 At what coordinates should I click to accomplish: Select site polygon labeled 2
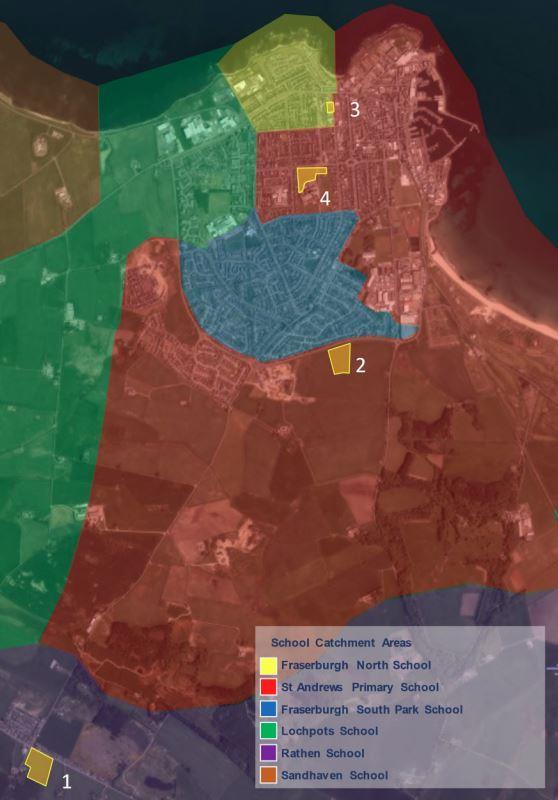[x=340, y=359]
